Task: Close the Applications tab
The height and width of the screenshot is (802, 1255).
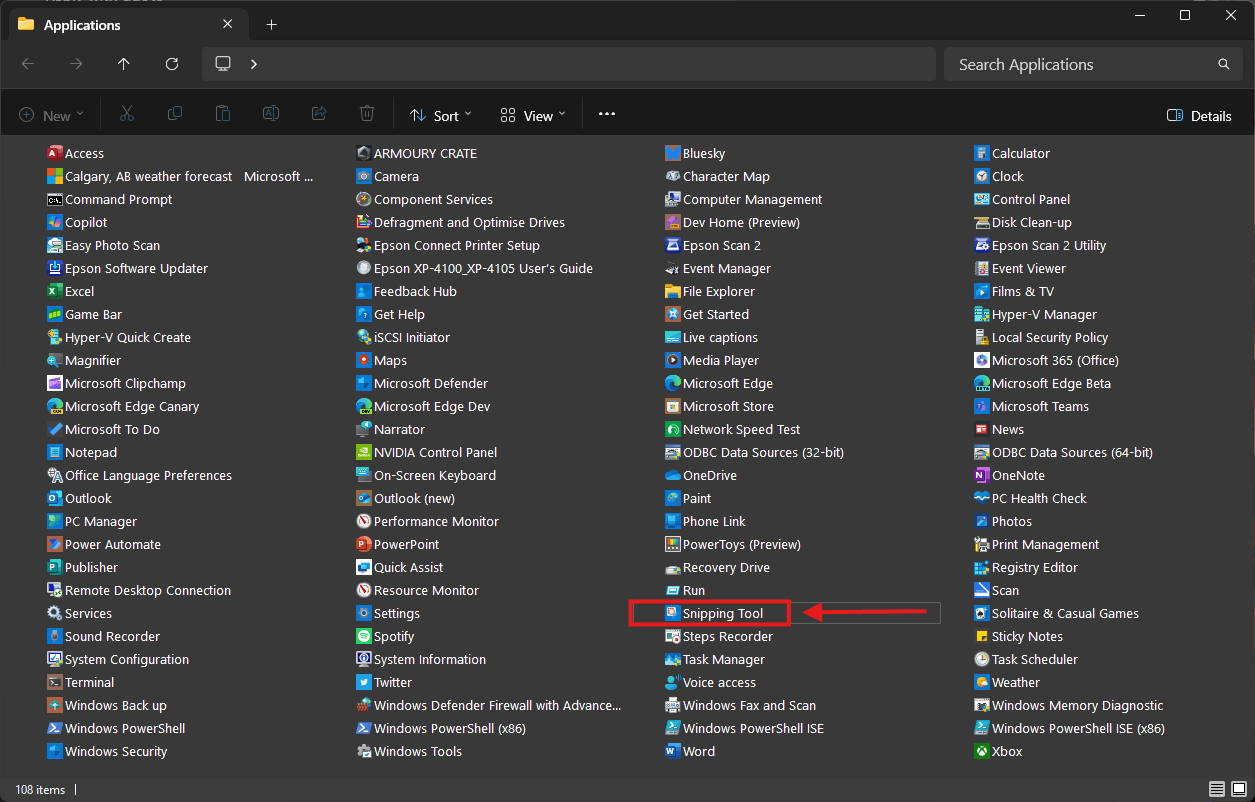Action: (x=229, y=25)
